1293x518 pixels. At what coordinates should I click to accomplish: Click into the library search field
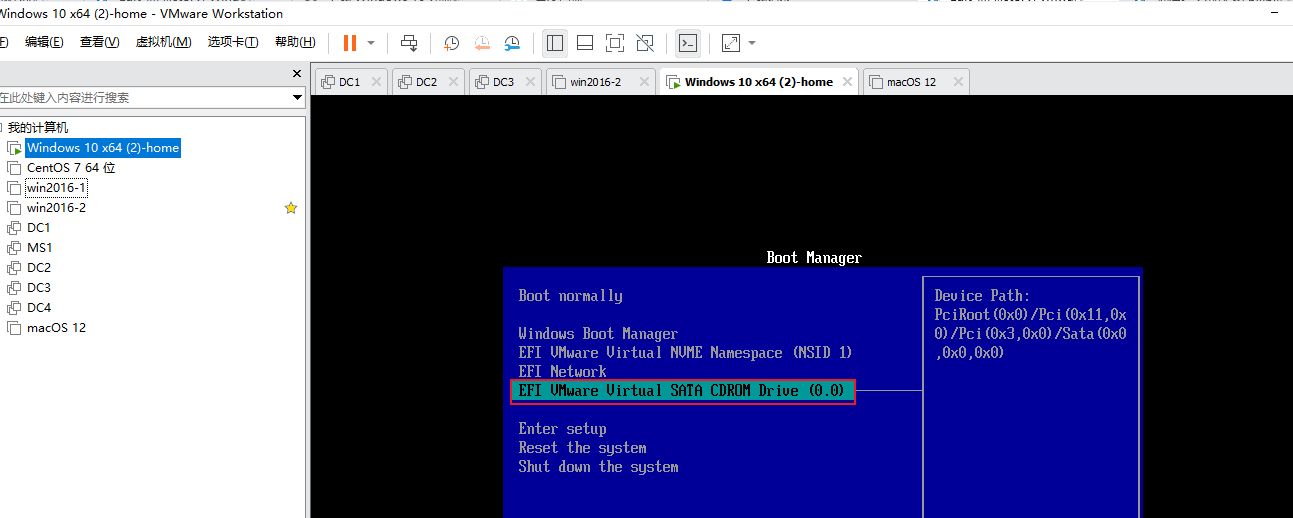click(145, 97)
